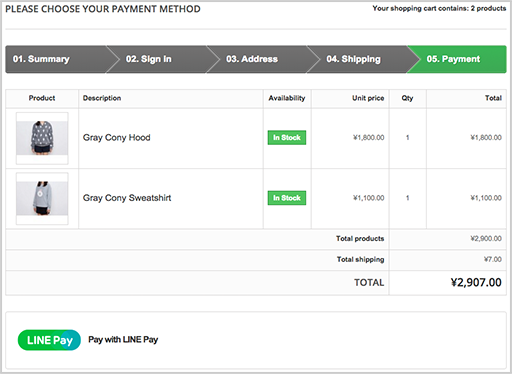Screen dimensions: 512x374
Task: Click the ¥2,907.00 total amount
Action: (x=476, y=283)
